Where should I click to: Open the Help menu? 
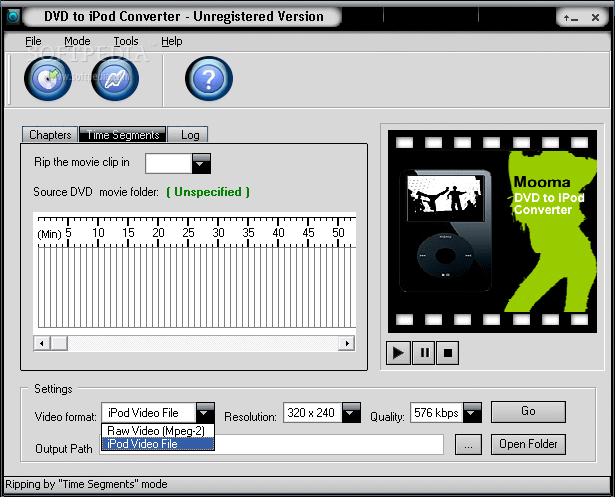click(x=171, y=41)
